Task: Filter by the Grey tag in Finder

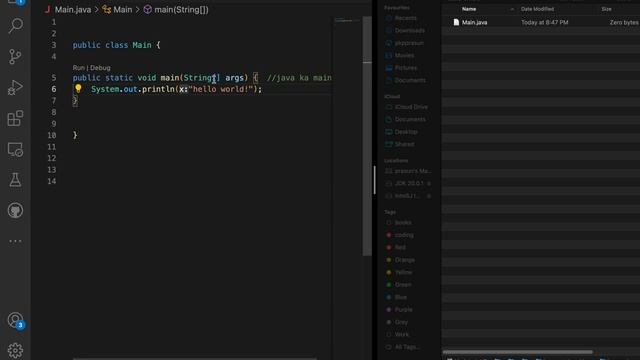Action: point(401,322)
